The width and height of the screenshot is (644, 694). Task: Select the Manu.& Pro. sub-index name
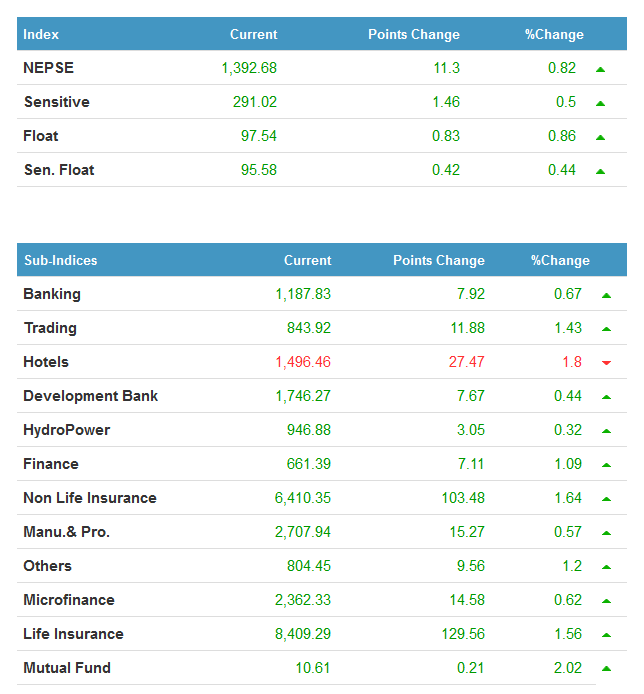(x=66, y=532)
